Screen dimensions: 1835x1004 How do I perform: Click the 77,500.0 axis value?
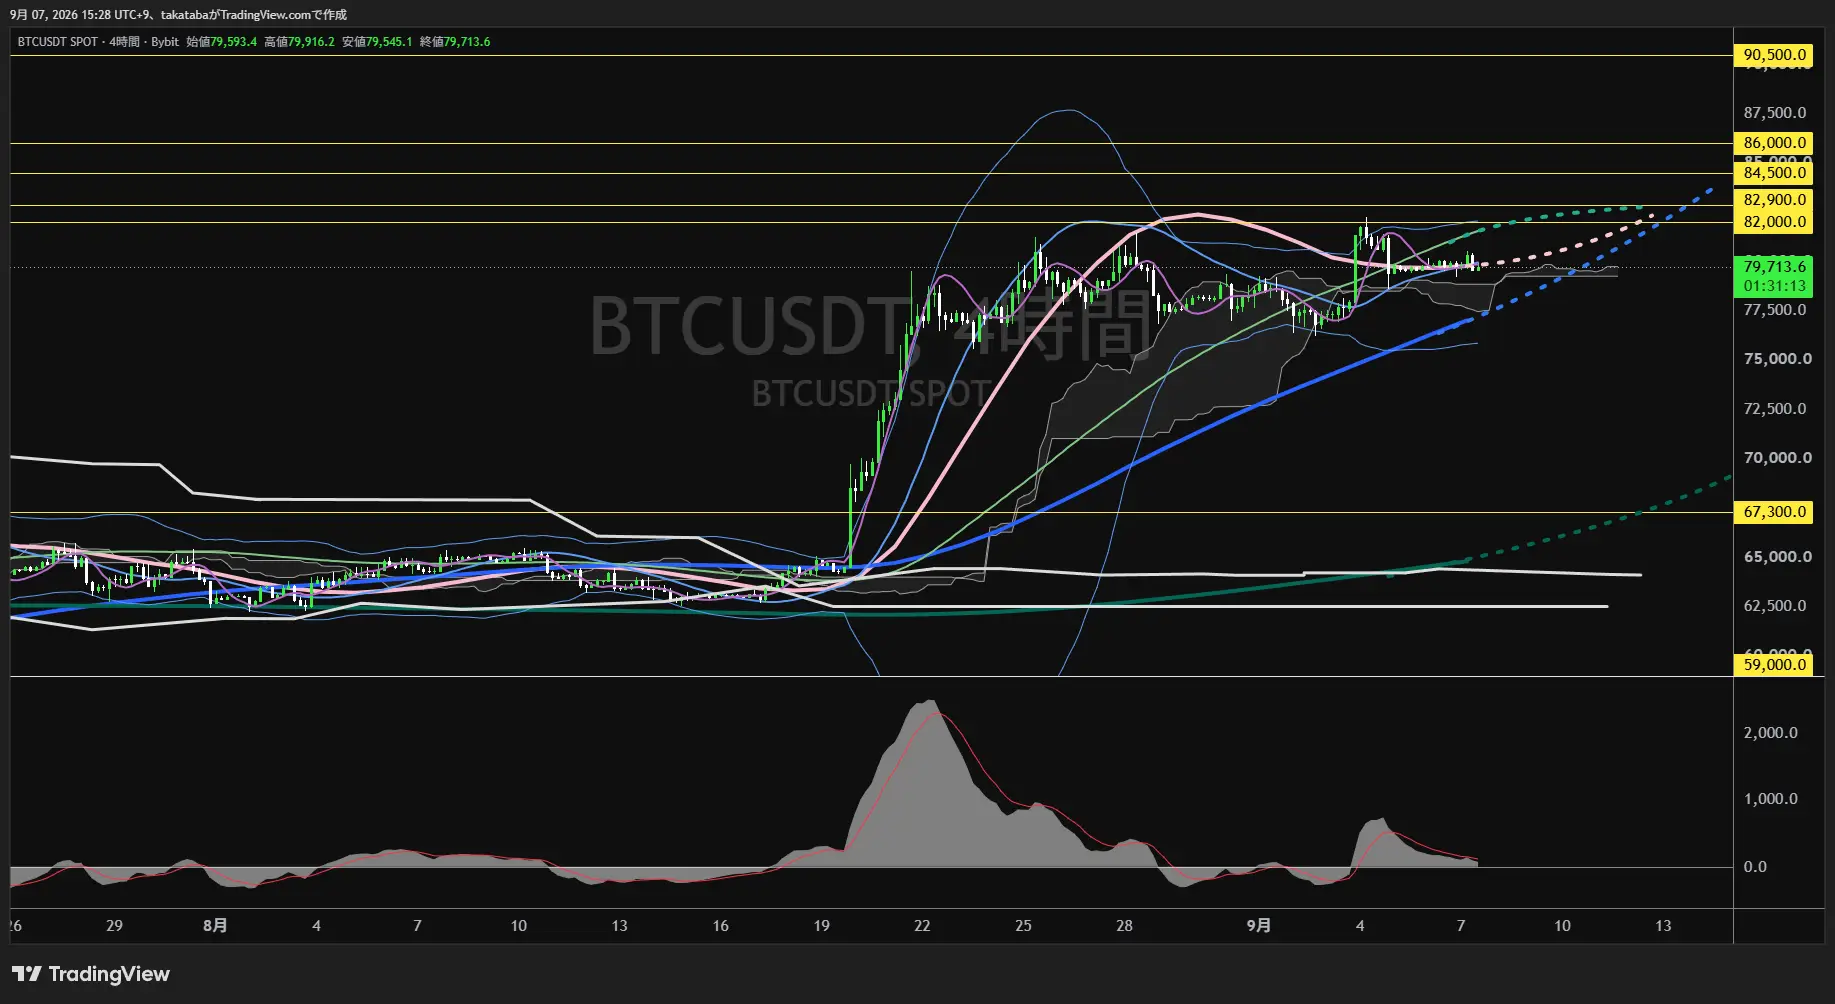click(x=1774, y=310)
